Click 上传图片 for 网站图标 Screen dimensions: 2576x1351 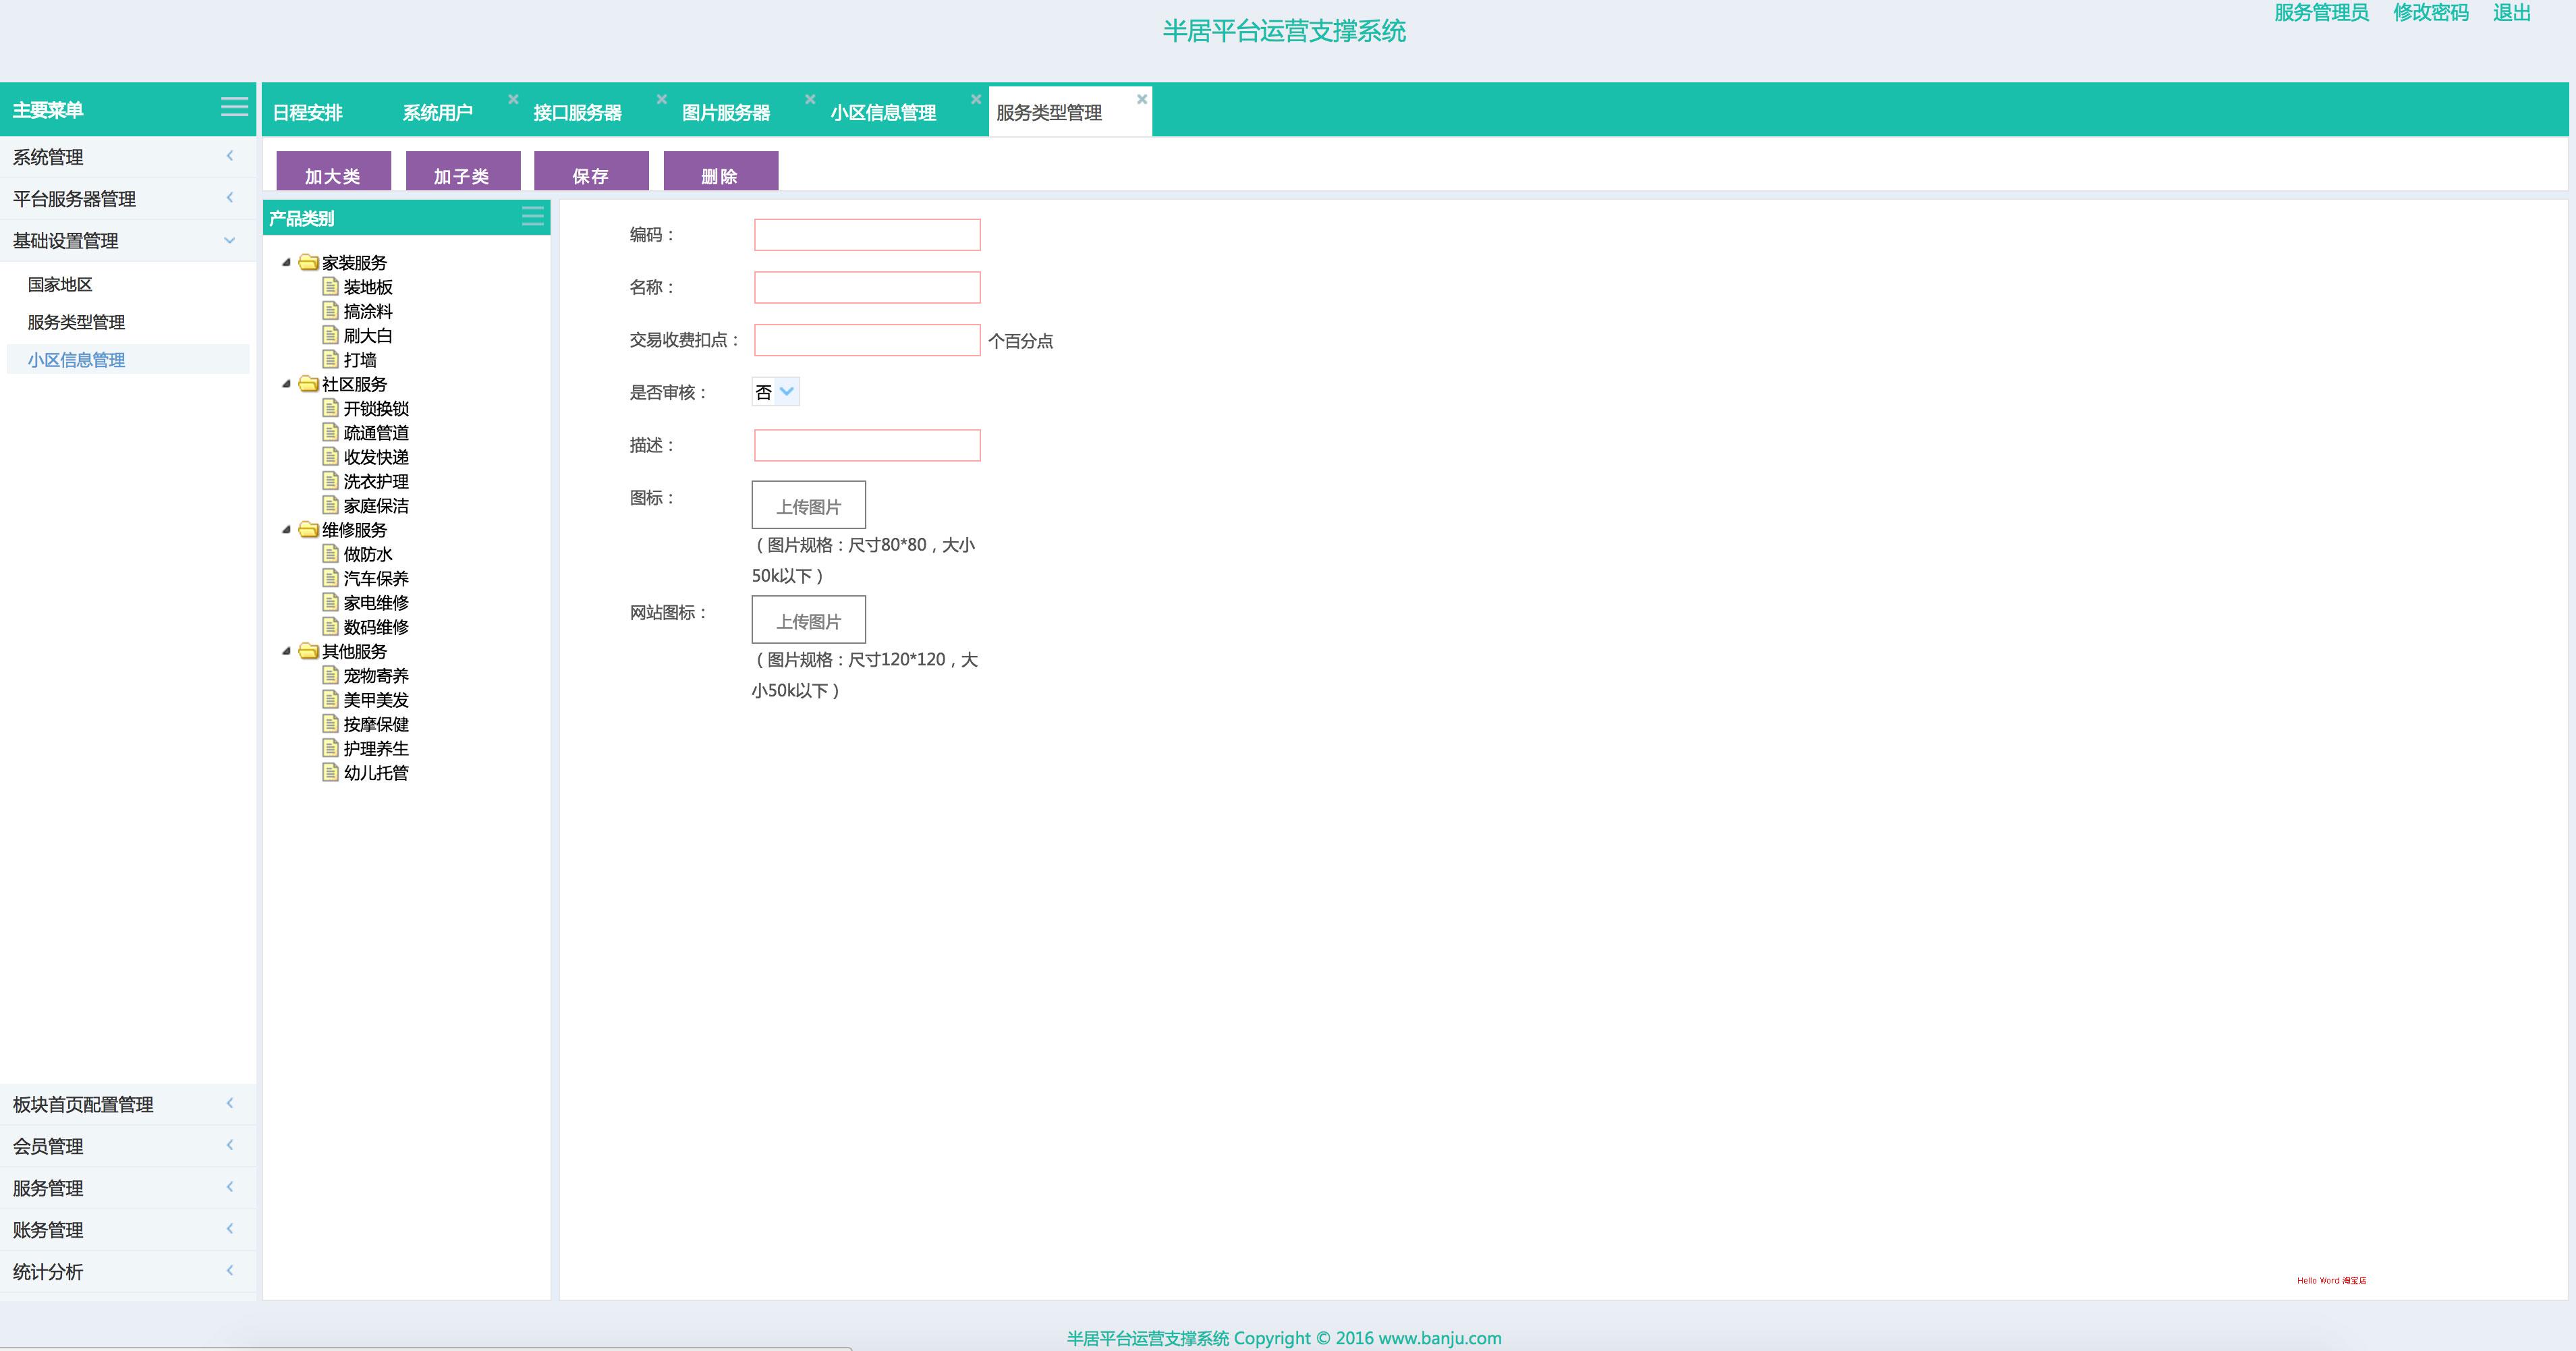tap(808, 620)
